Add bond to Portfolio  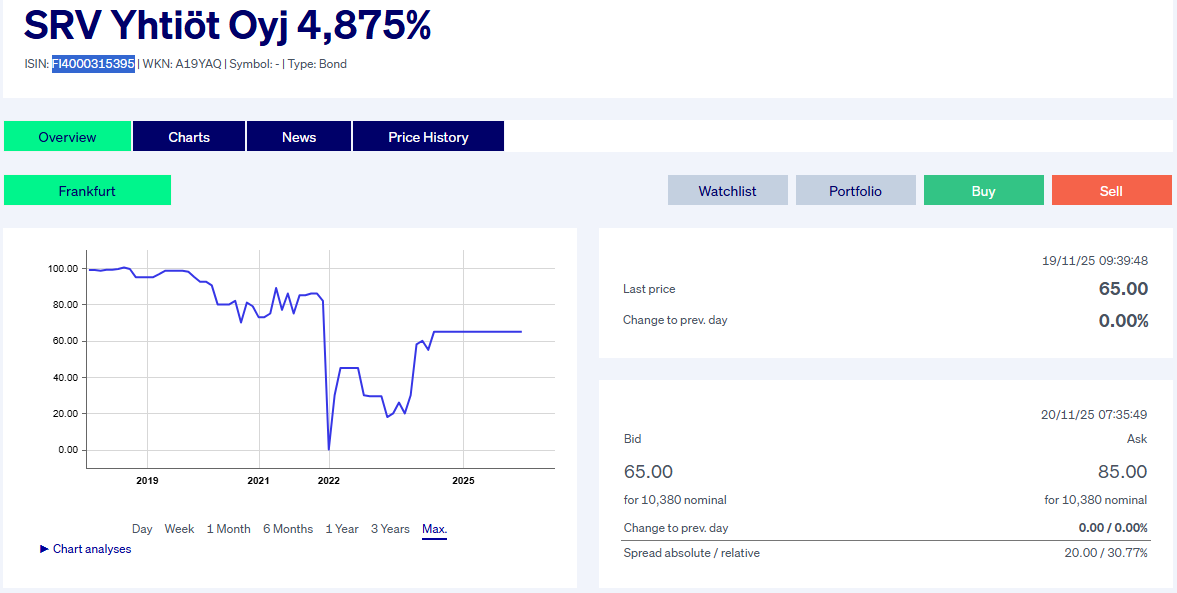pos(855,190)
